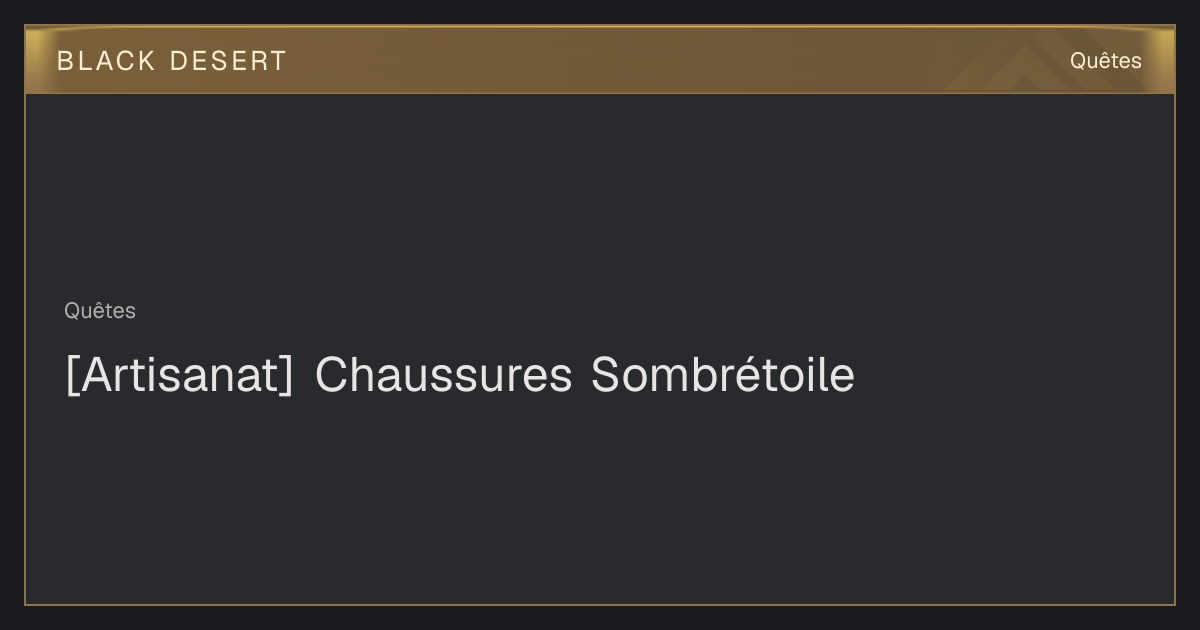Select the small Quêtes breadcrumb label
This screenshot has width=1200, height=630.
pos(100,311)
